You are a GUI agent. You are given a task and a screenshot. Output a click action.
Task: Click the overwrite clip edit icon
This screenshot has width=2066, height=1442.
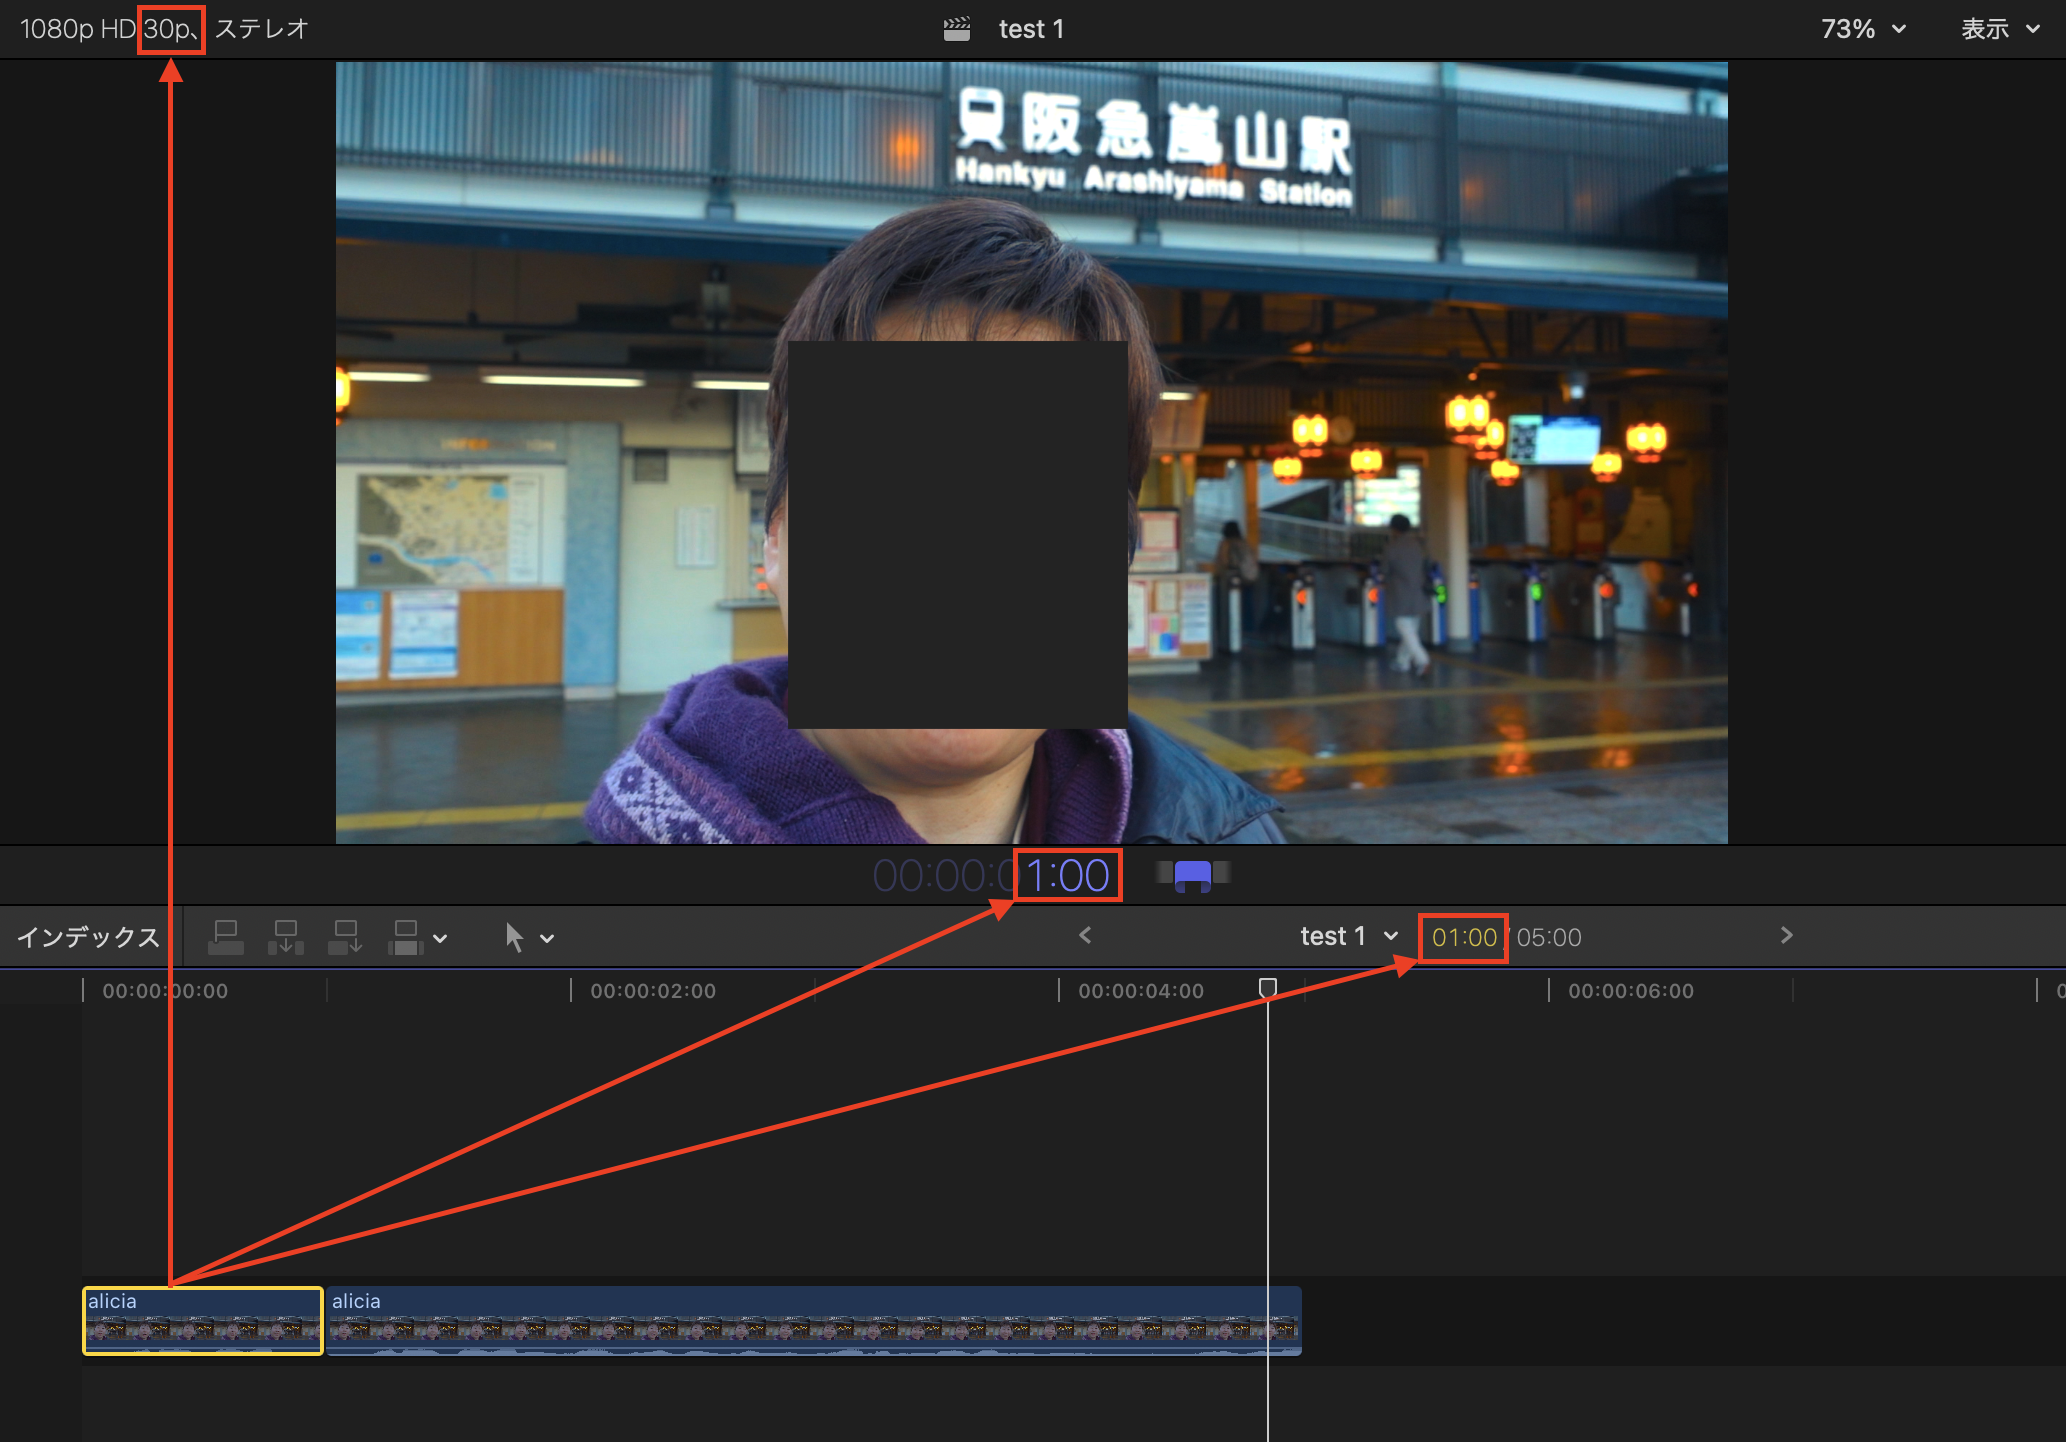coord(405,937)
